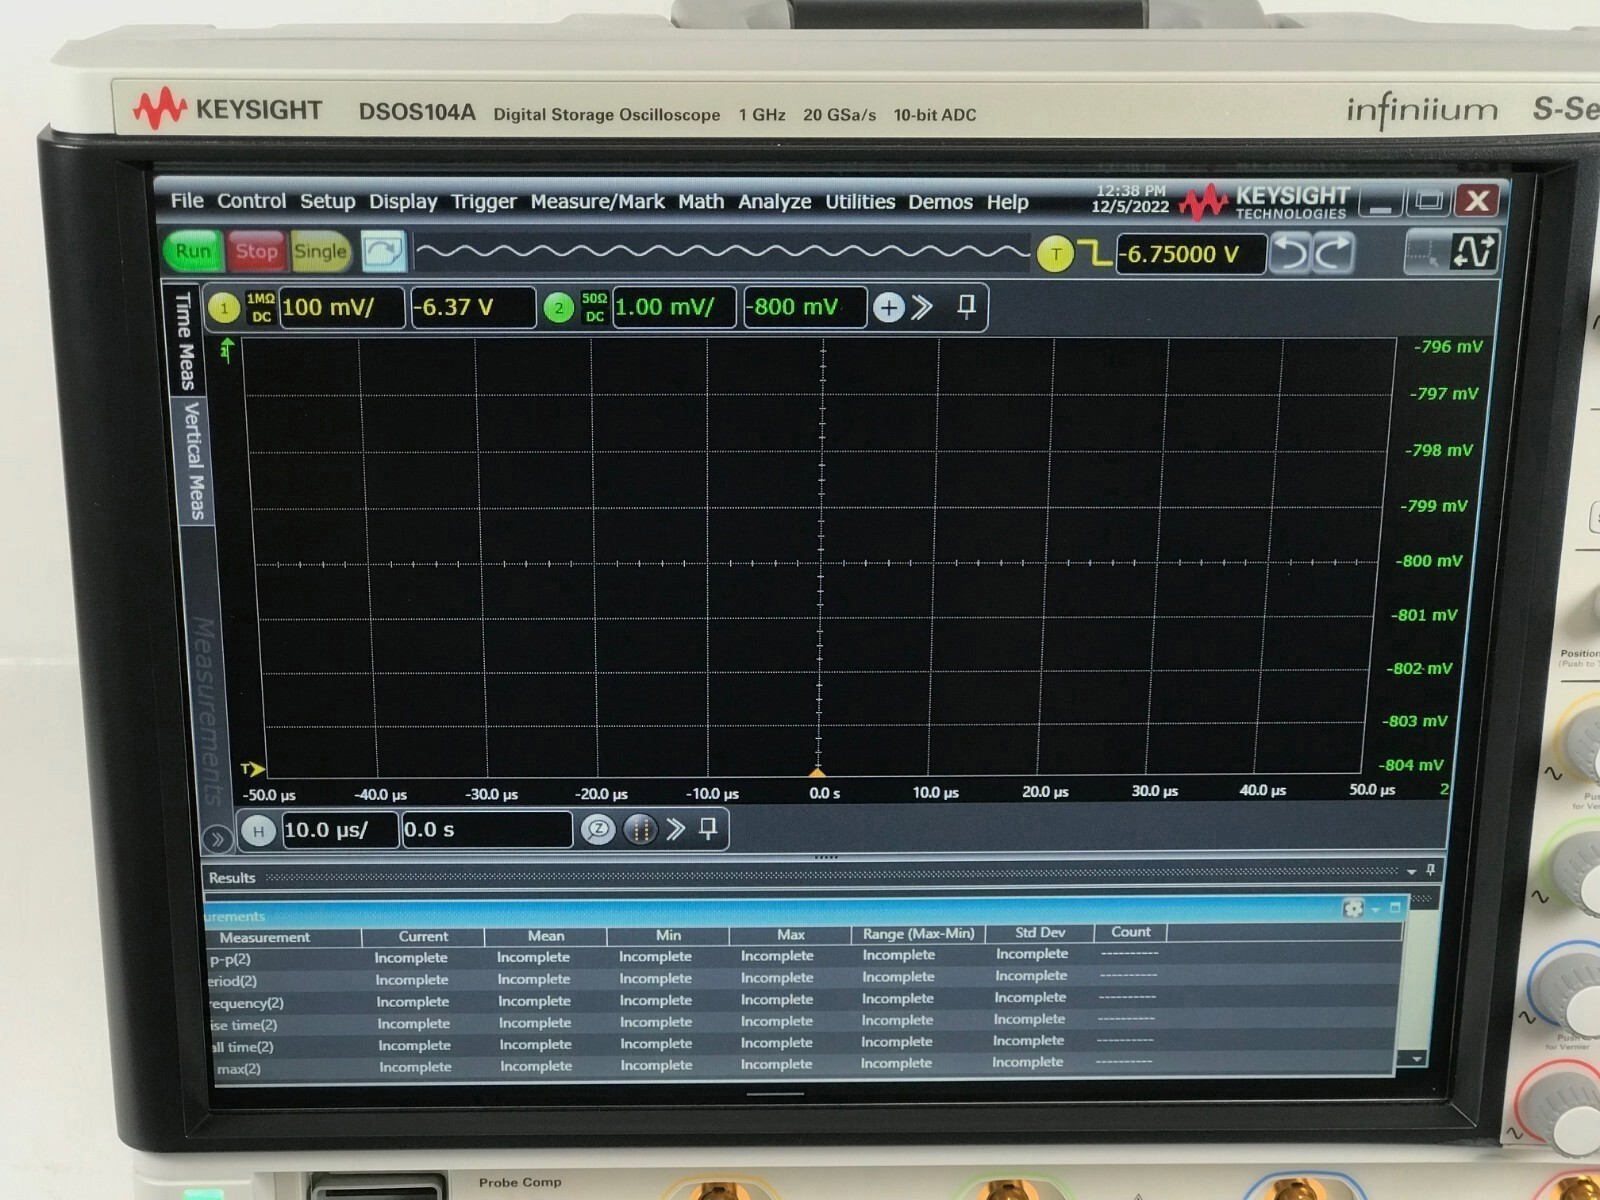The width and height of the screenshot is (1600, 1200).
Task: Open the Results pane dropdown arrow
Action: (x=1411, y=872)
